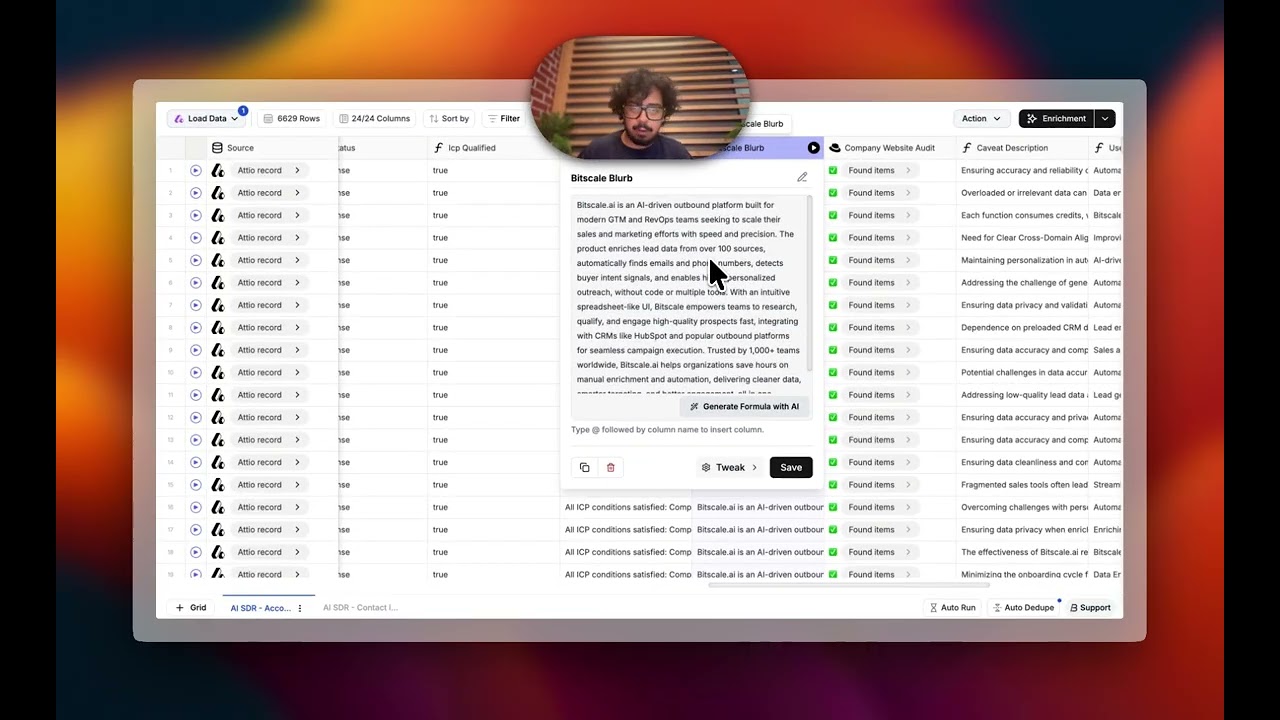
Task: Click the Attio logo in row 10
Action: point(218,372)
